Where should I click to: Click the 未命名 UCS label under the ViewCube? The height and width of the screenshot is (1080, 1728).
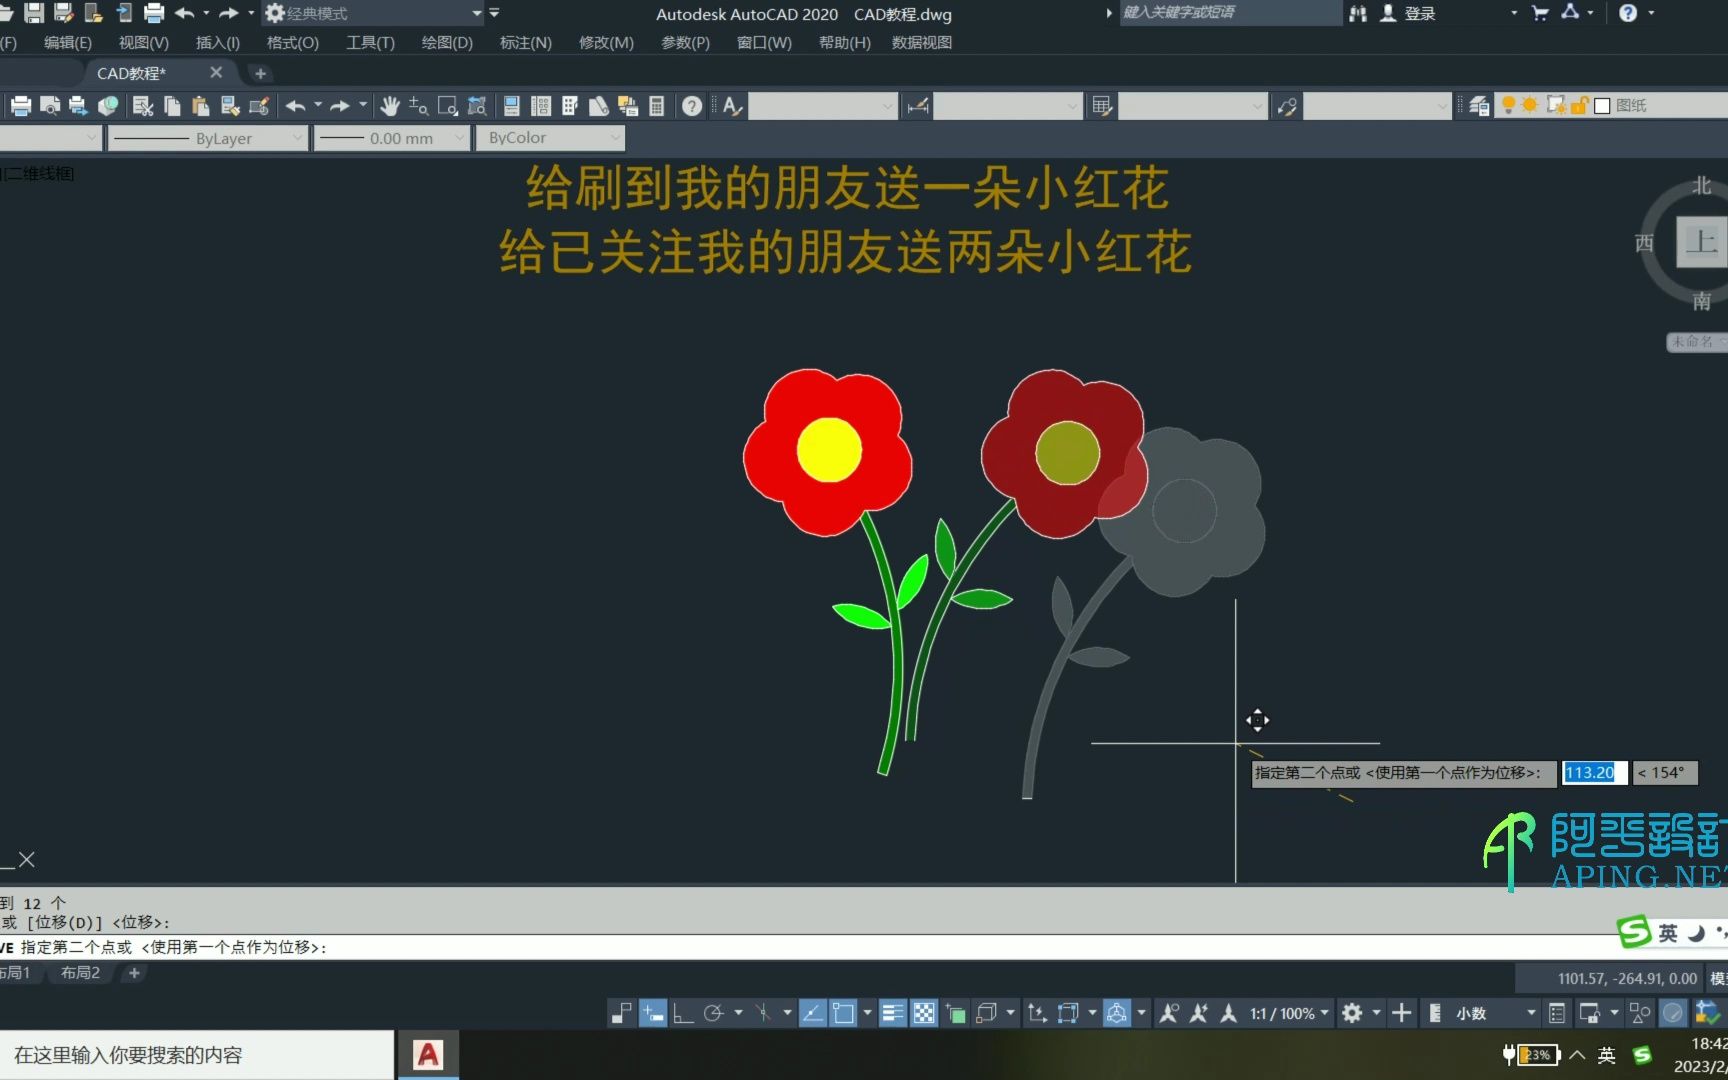click(1696, 341)
